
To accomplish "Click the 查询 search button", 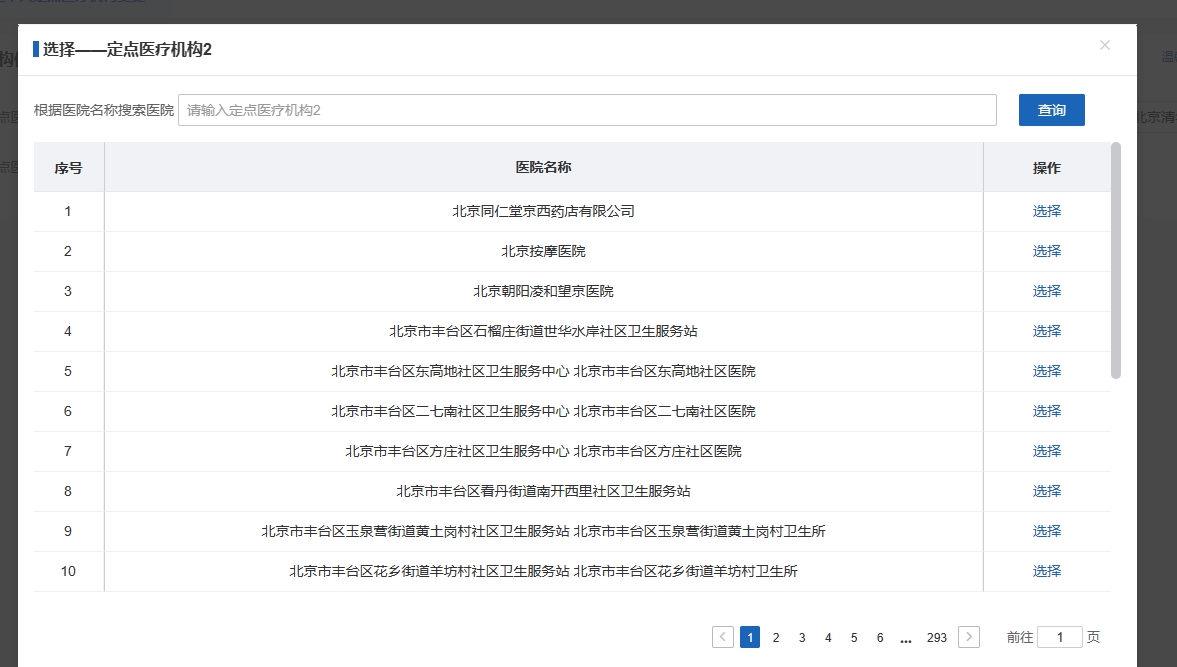I will click(1051, 110).
